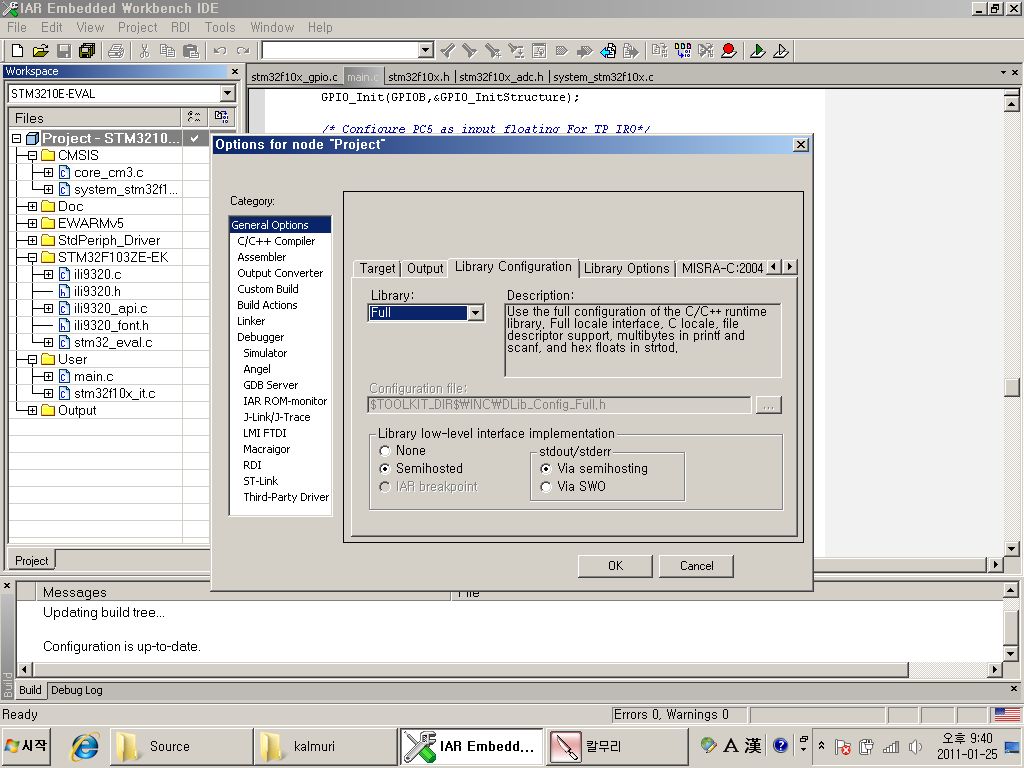Click Cancel in the Options dialog
The height and width of the screenshot is (768, 1024).
coord(696,566)
